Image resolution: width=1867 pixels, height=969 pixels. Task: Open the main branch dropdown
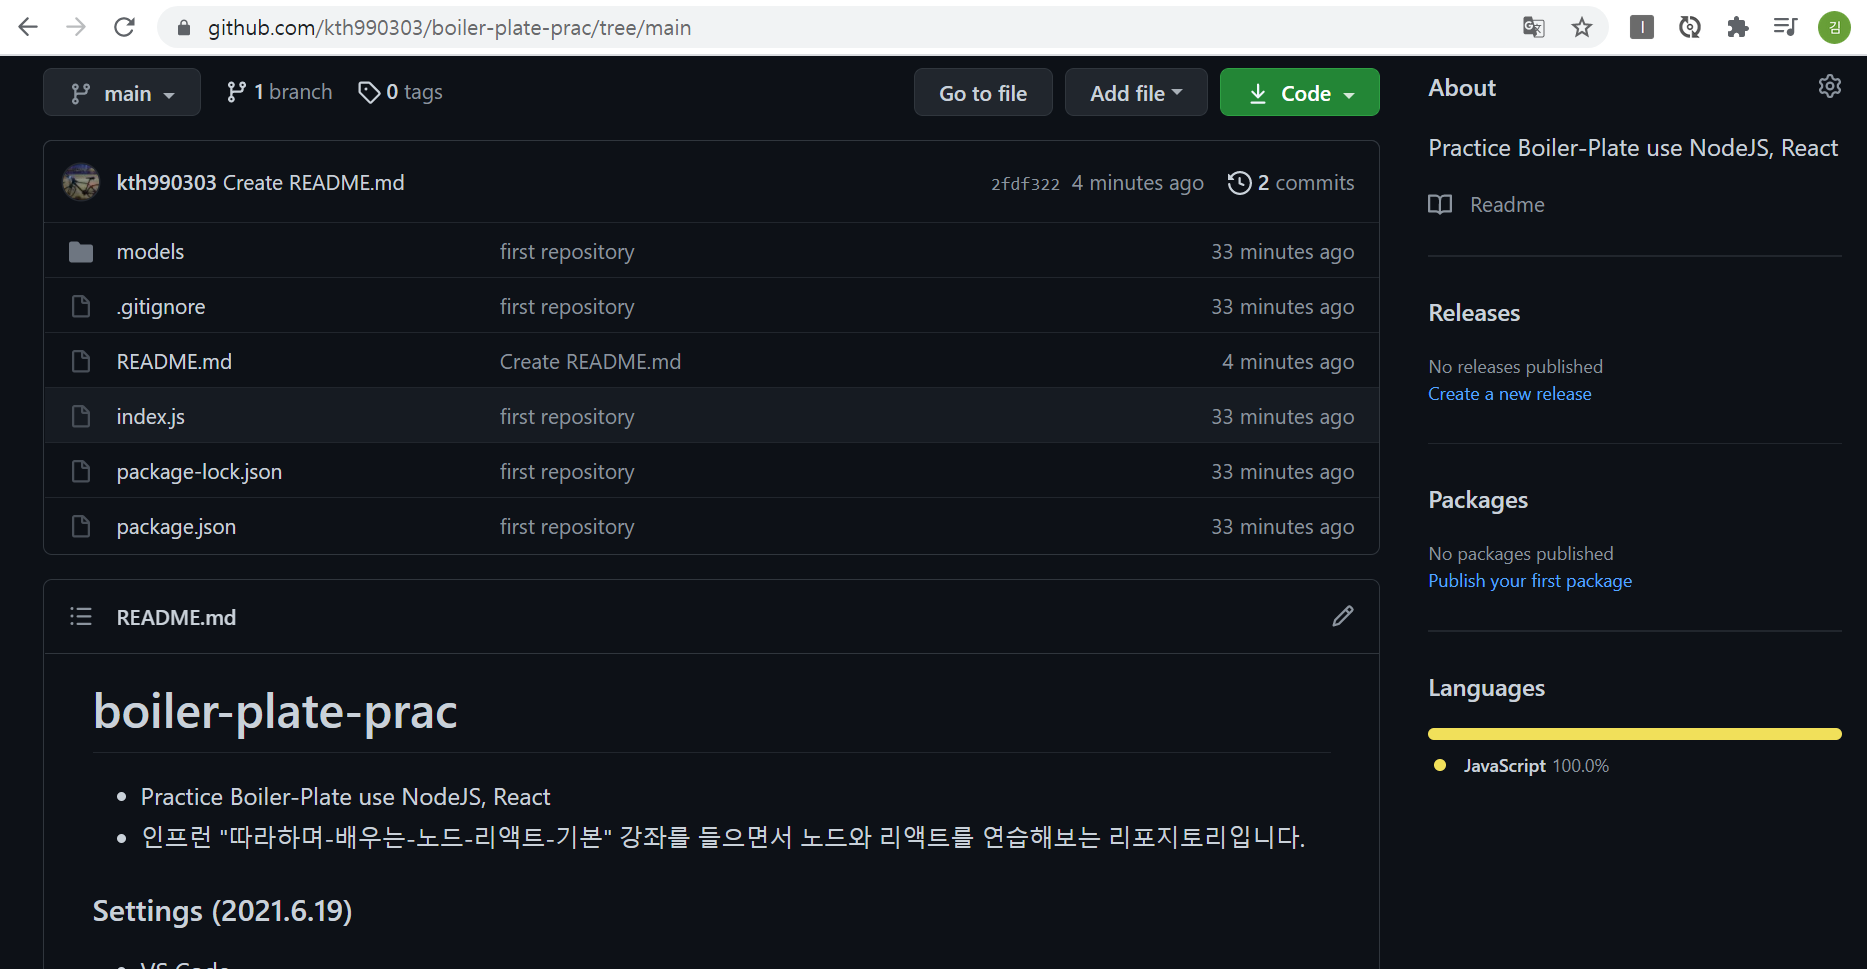click(x=122, y=92)
